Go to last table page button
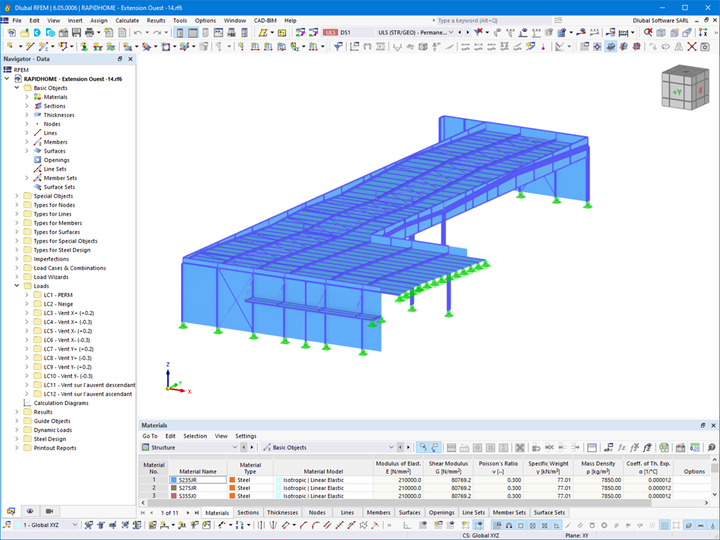Viewport: 720px width, 540px height. coord(197,512)
